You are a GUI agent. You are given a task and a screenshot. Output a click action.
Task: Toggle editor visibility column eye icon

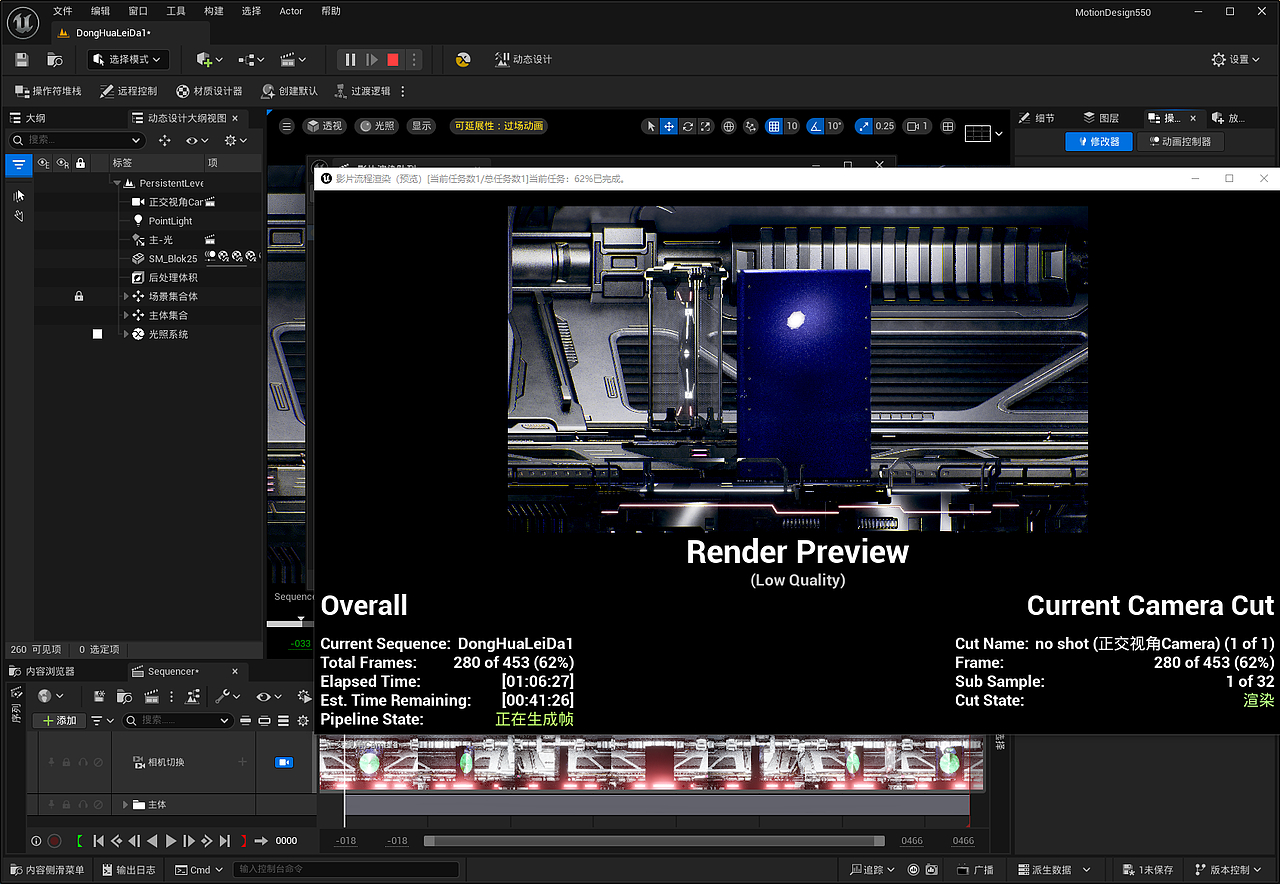[x=44, y=163]
